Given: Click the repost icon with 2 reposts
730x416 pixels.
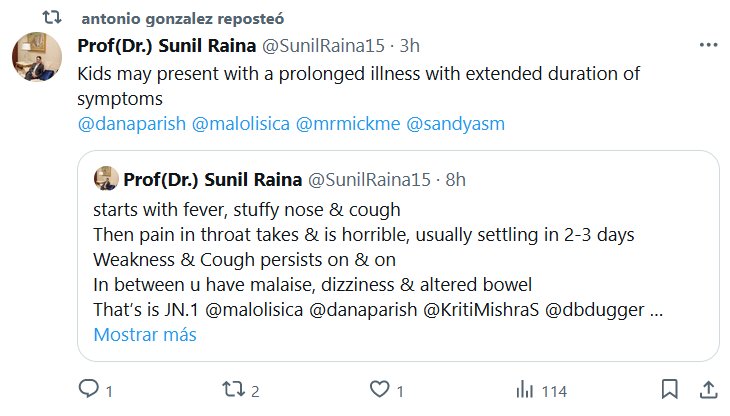Looking at the screenshot, I should tap(234, 389).
